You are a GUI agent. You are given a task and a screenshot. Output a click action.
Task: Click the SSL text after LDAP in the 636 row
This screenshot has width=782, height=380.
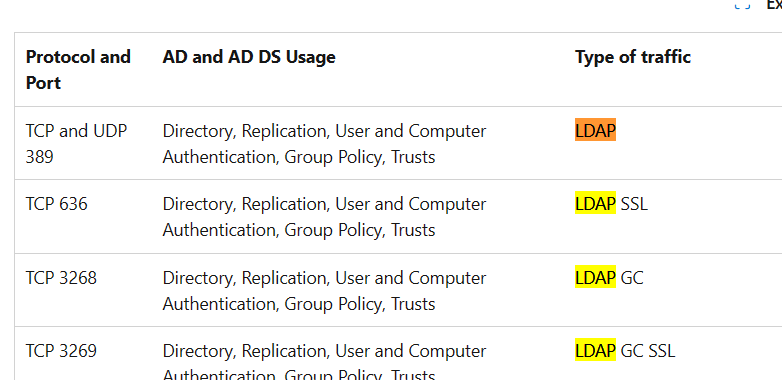pyautogui.click(x=634, y=203)
